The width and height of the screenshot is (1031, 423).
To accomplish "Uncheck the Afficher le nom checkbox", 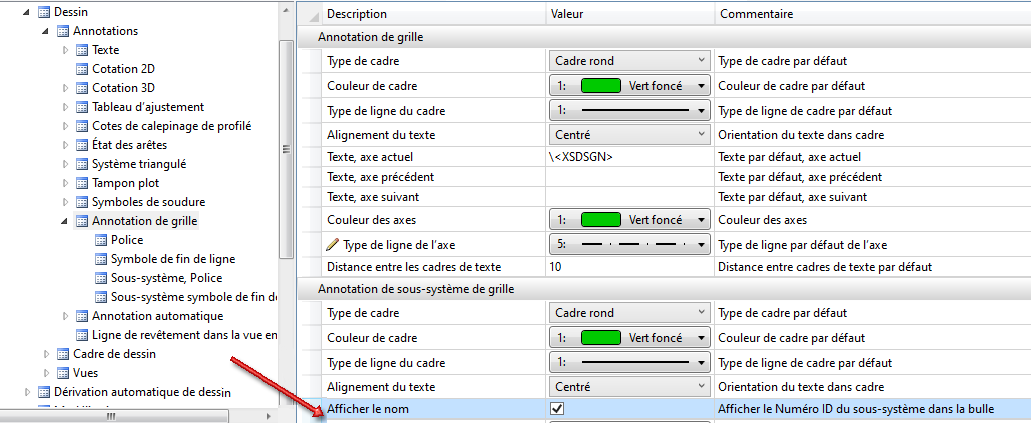I will point(557,409).
